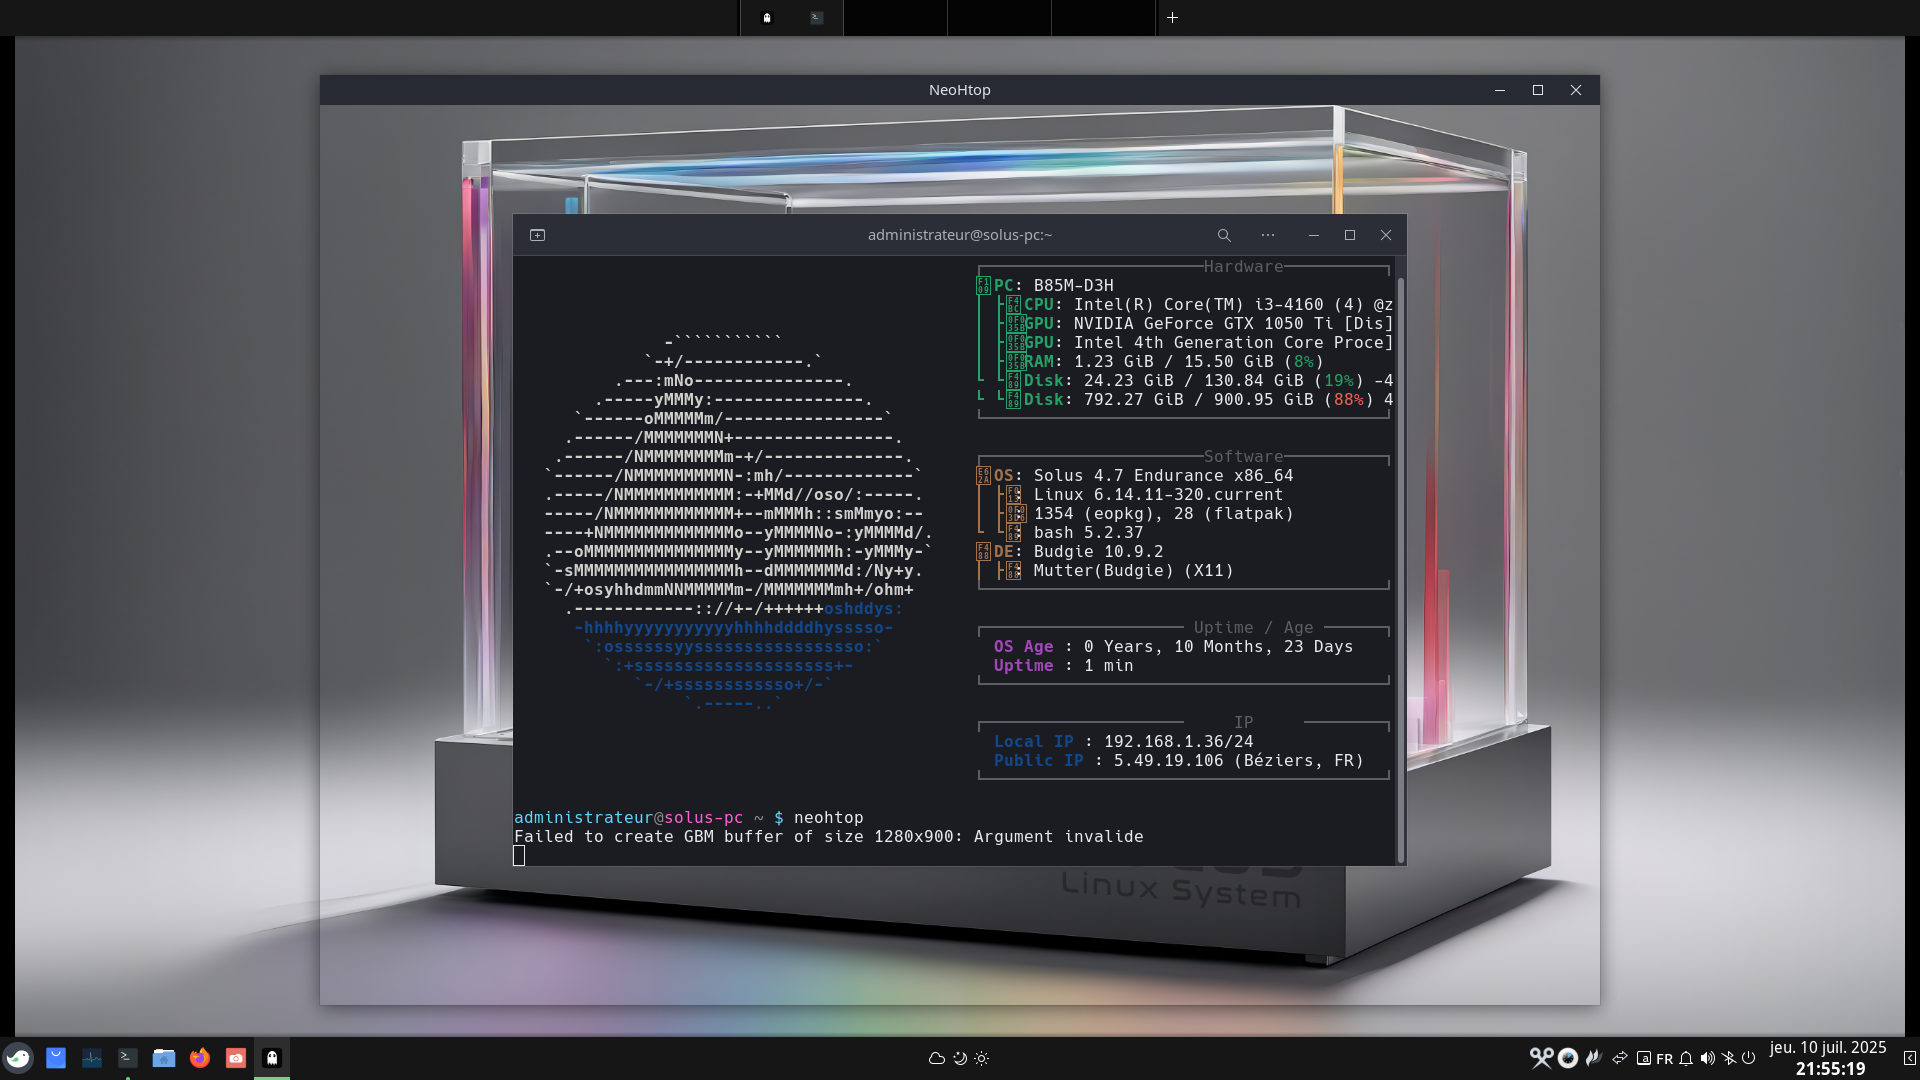Click the round eye tray icon
Viewport: 1920px width, 1080px height.
1568,1058
